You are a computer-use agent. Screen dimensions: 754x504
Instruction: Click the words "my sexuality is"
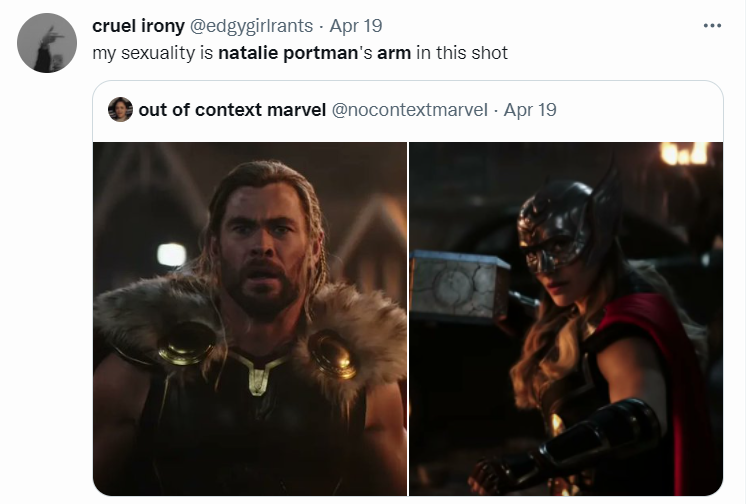pyautogui.click(x=153, y=53)
